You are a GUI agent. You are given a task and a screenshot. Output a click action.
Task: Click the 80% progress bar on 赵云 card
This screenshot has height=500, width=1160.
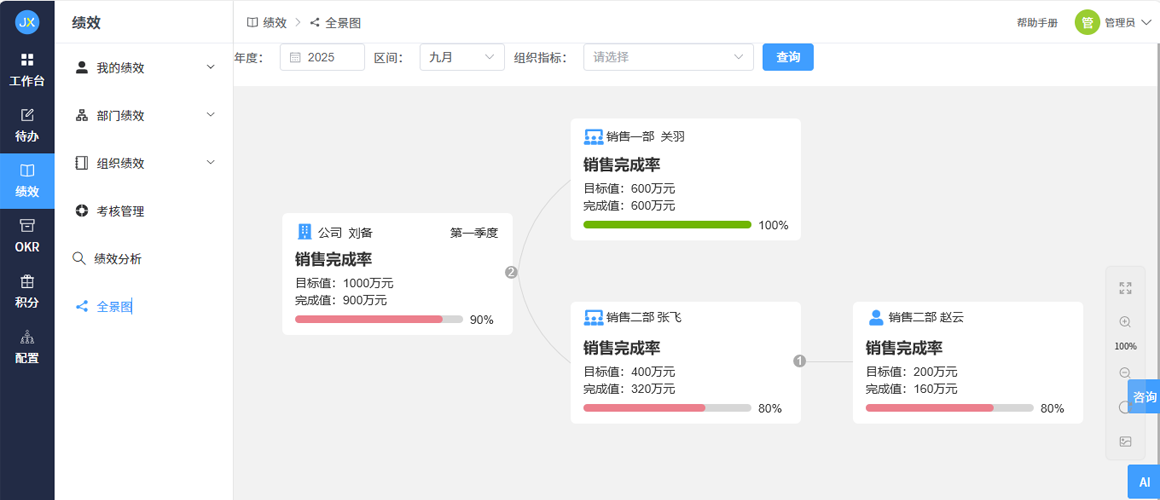click(949, 408)
